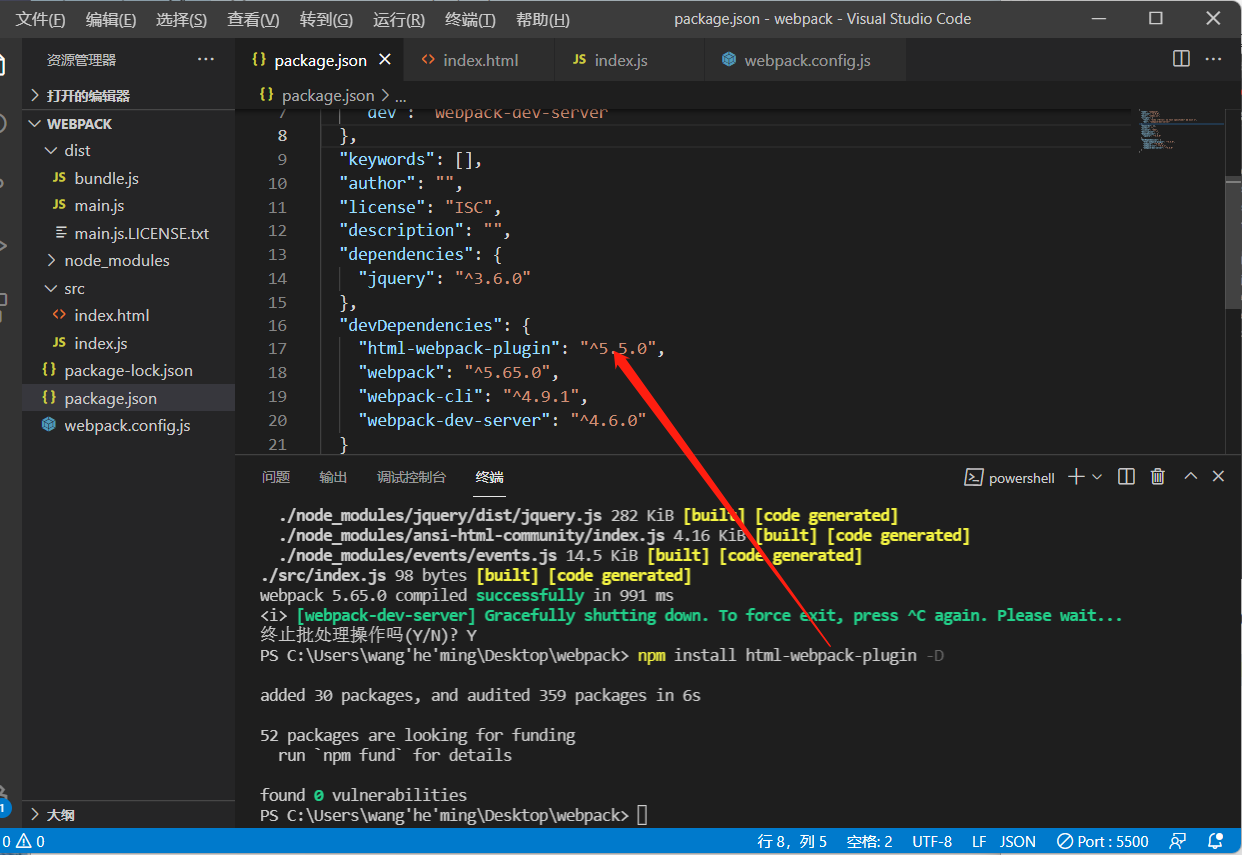This screenshot has height=855, width=1242.
Task: Click "html-webpack-plugin" key on line 17
Action: [x=459, y=349]
